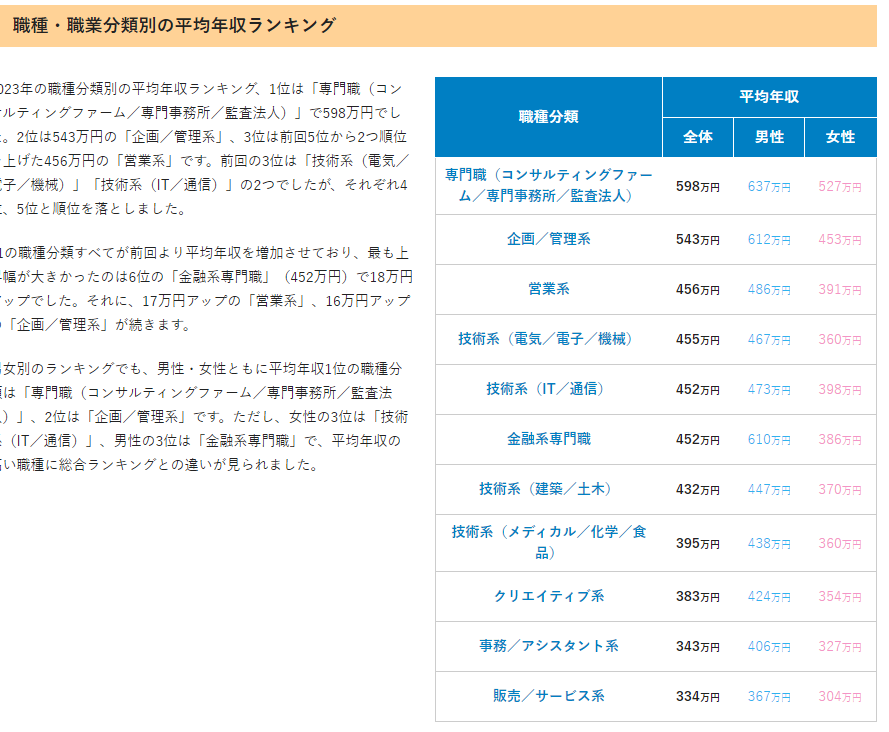Image resolution: width=889 pixels, height=732 pixels.
Task: Select the 技術系（電気／電子／機械） link
Action: point(548,339)
